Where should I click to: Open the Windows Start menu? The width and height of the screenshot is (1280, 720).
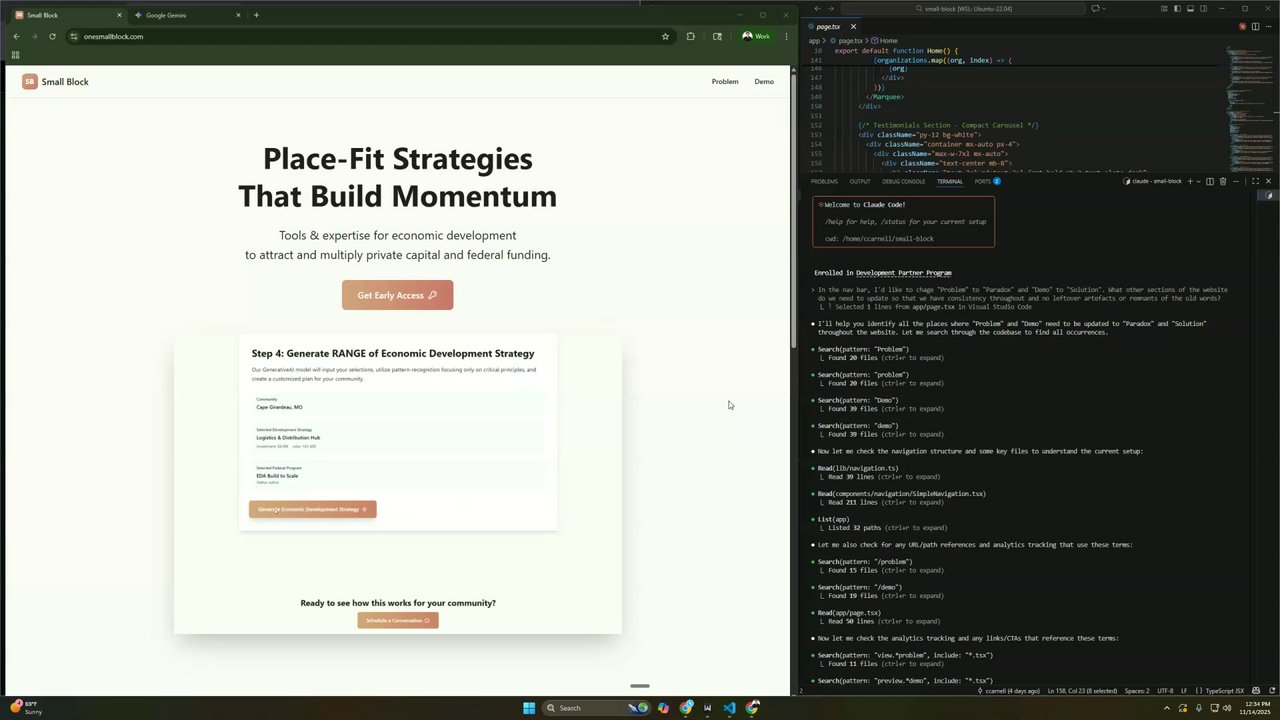(529, 708)
